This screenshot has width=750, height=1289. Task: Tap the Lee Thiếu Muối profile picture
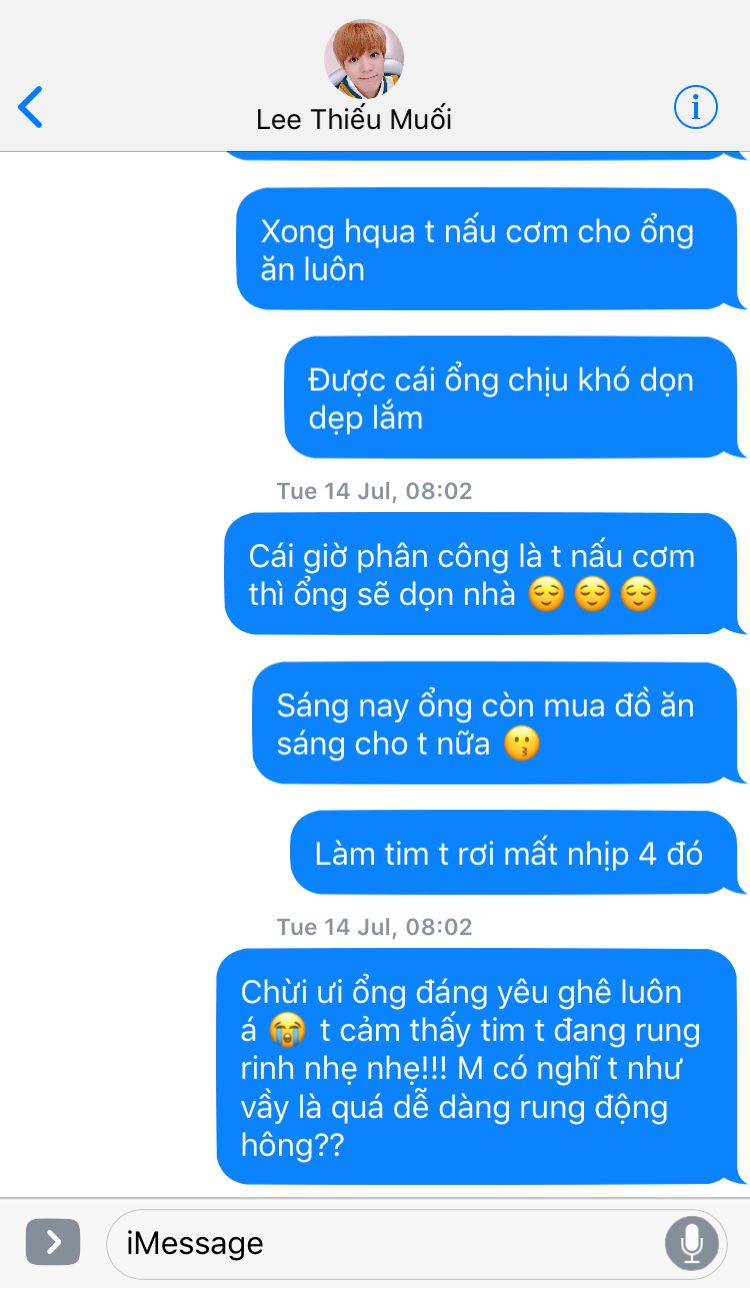click(x=364, y=58)
